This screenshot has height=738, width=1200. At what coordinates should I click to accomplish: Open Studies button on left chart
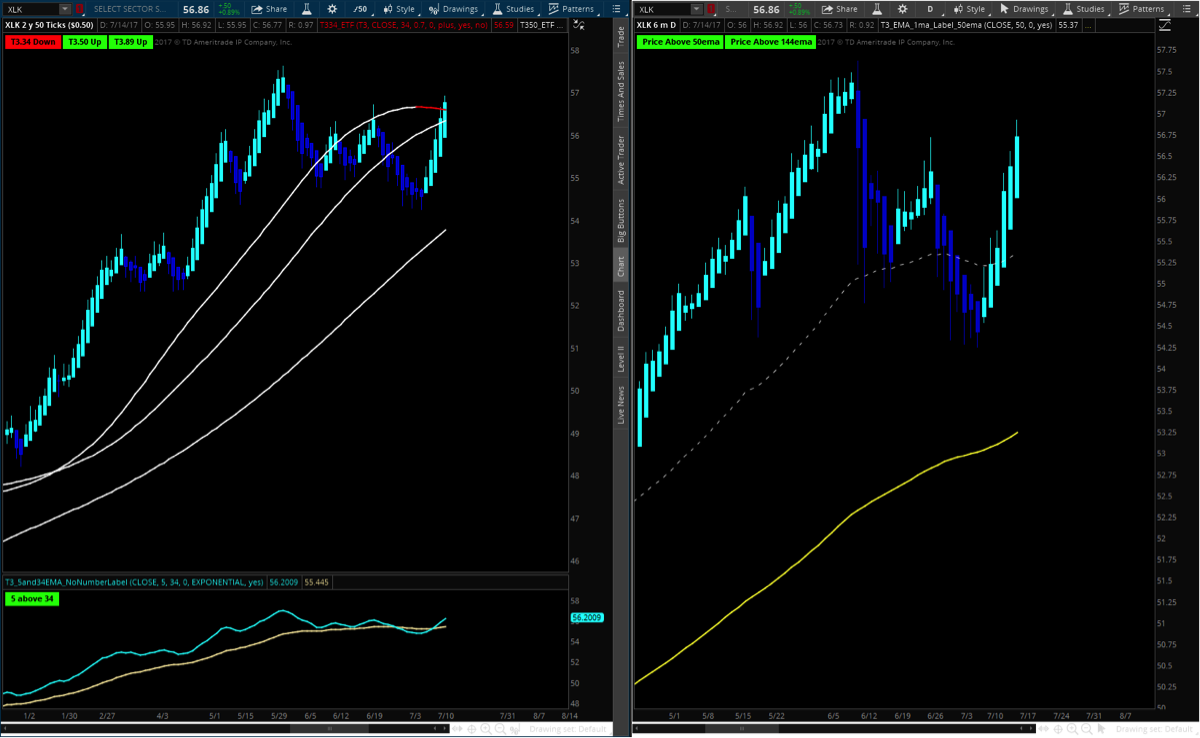[512, 9]
